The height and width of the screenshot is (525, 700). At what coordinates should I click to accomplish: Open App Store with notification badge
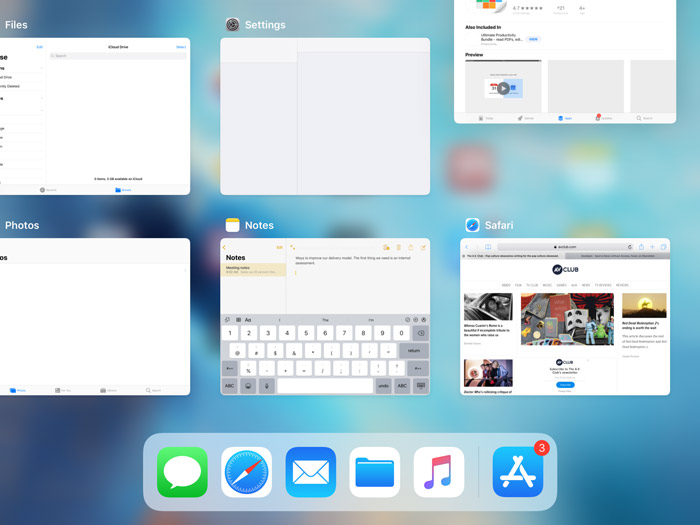tap(518, 472)
